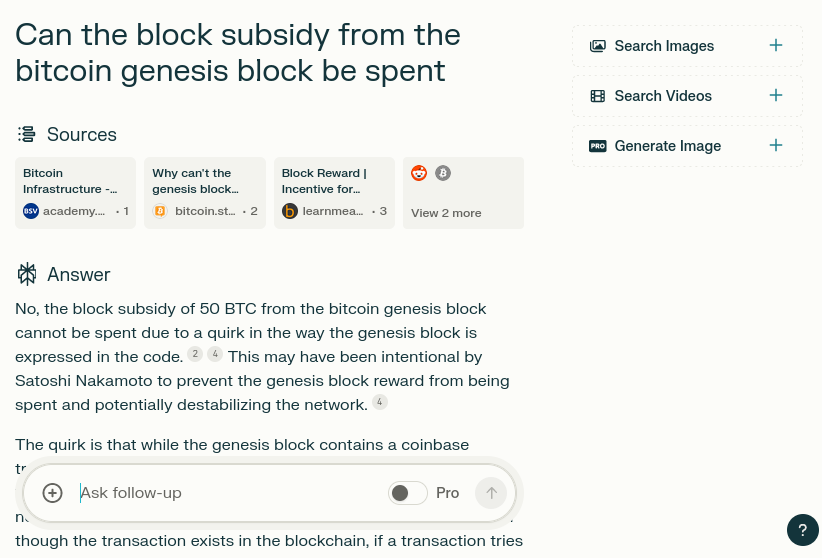Expand Search Videos with plus sign
The height and width of the screenshot is (558, 822).
[x=776, y=95]
